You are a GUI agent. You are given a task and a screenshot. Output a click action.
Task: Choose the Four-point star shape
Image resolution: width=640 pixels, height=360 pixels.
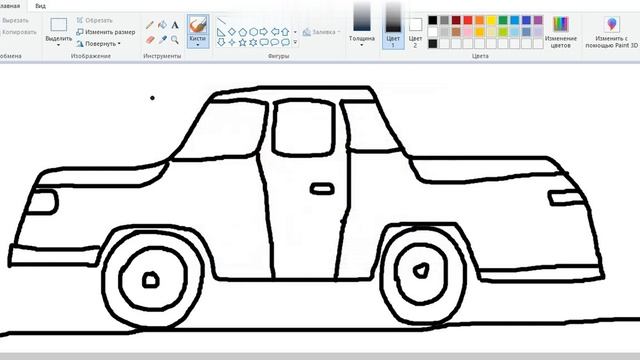[x=232, y=42]
